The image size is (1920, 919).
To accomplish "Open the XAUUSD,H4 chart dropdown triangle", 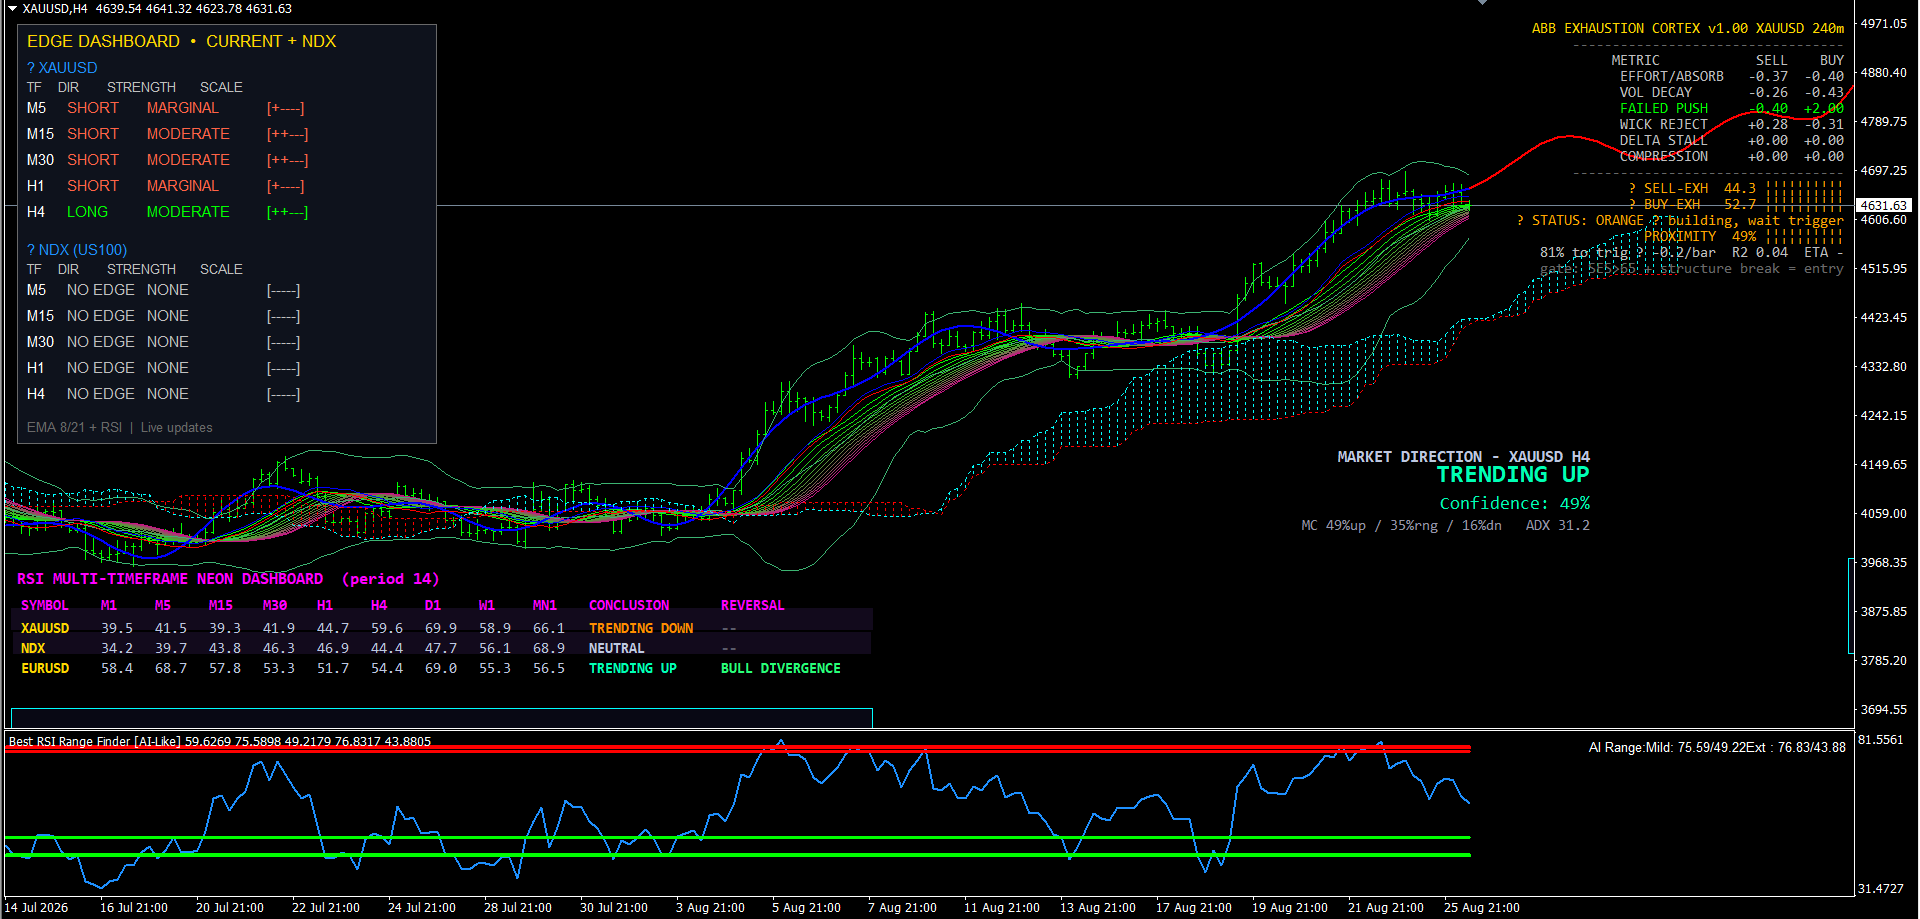I will [12, 8].
